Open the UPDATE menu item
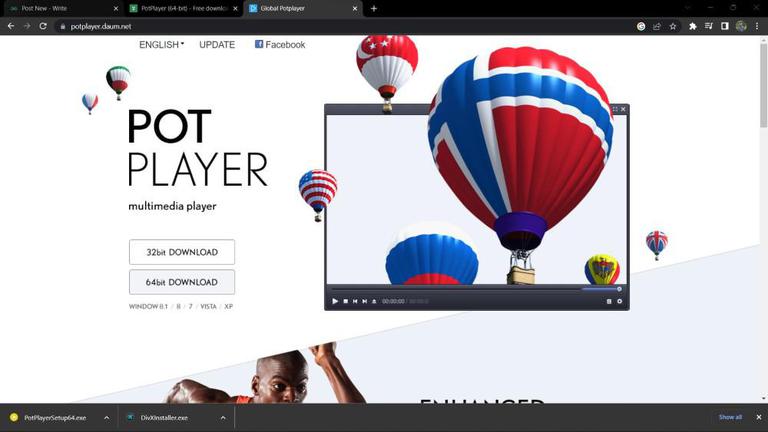This screenshot has width=768, height=432. pyautogui.click(x=217, y=45)
